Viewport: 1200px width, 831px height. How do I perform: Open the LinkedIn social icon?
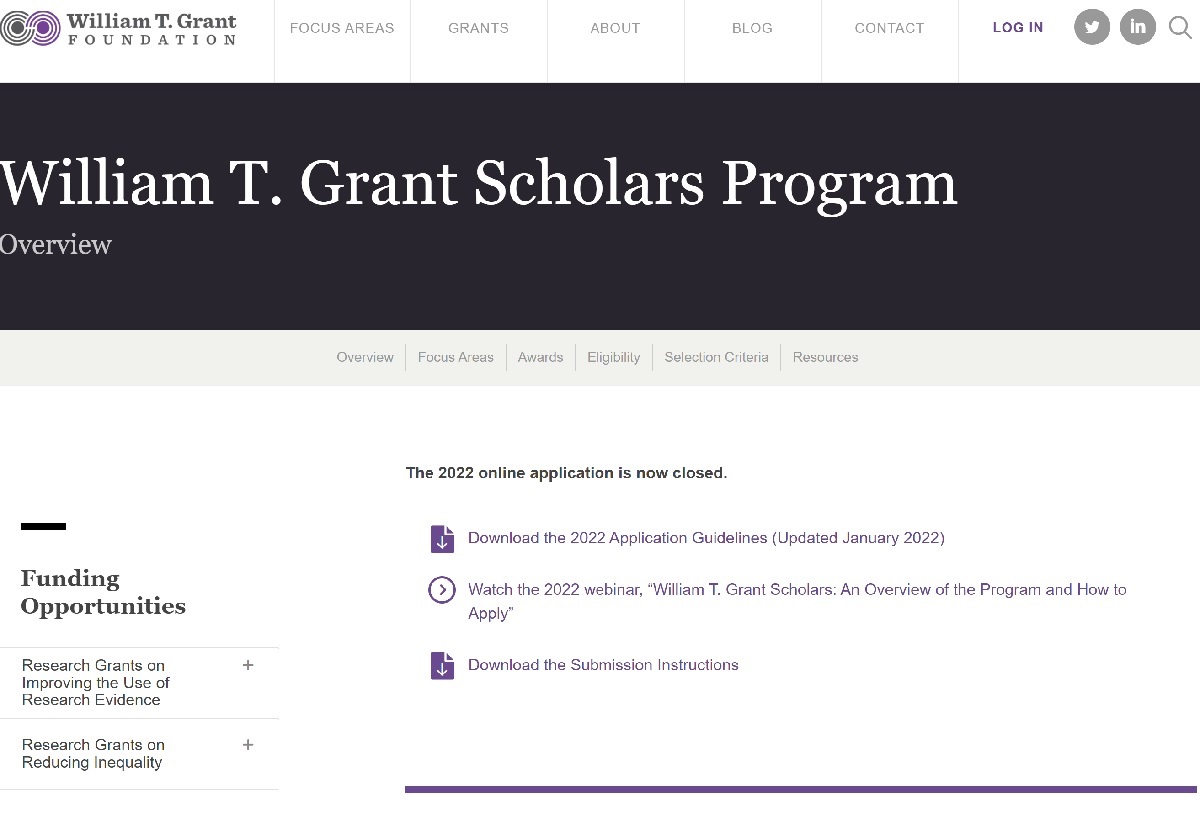point(1137,28)
